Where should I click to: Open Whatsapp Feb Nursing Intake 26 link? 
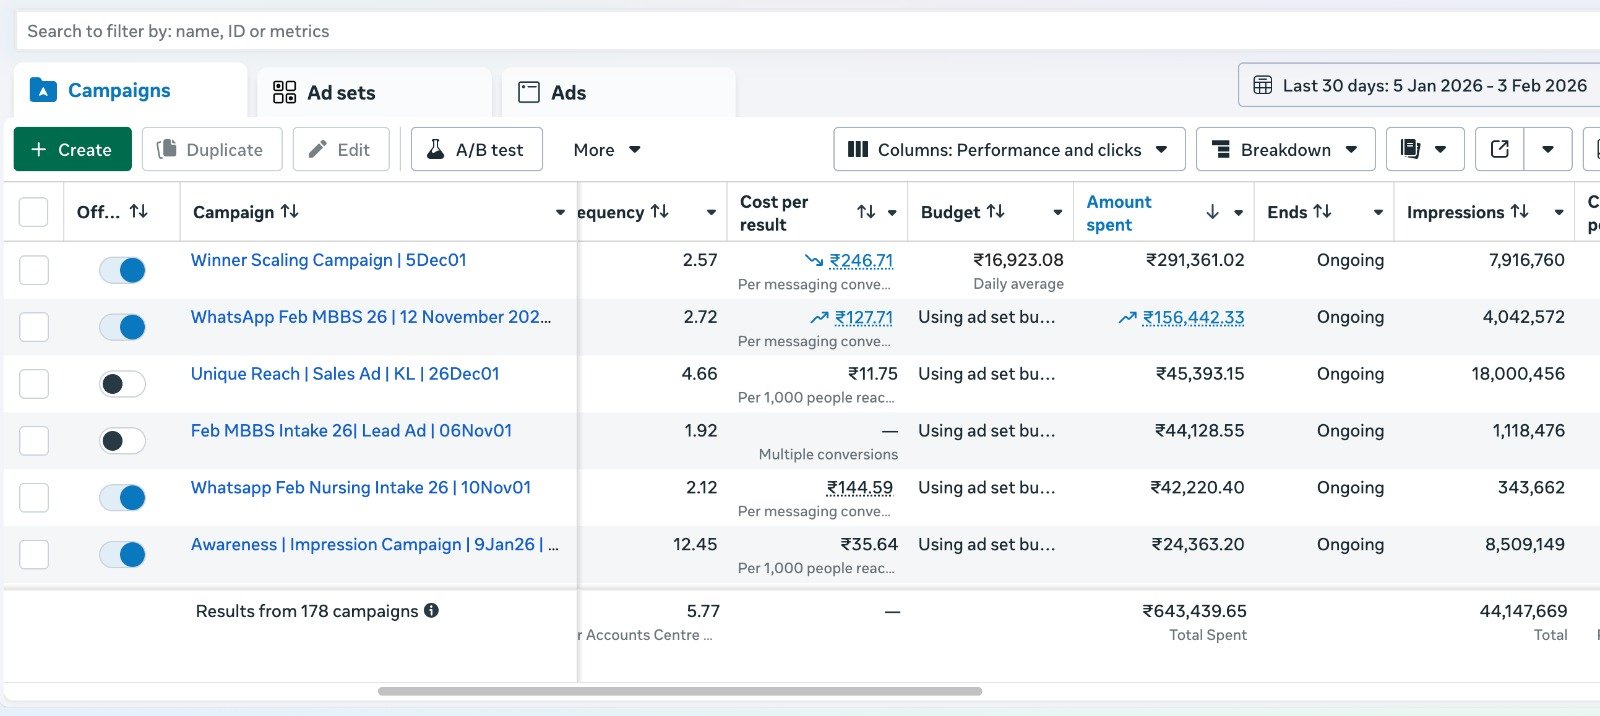coord(361,488)
